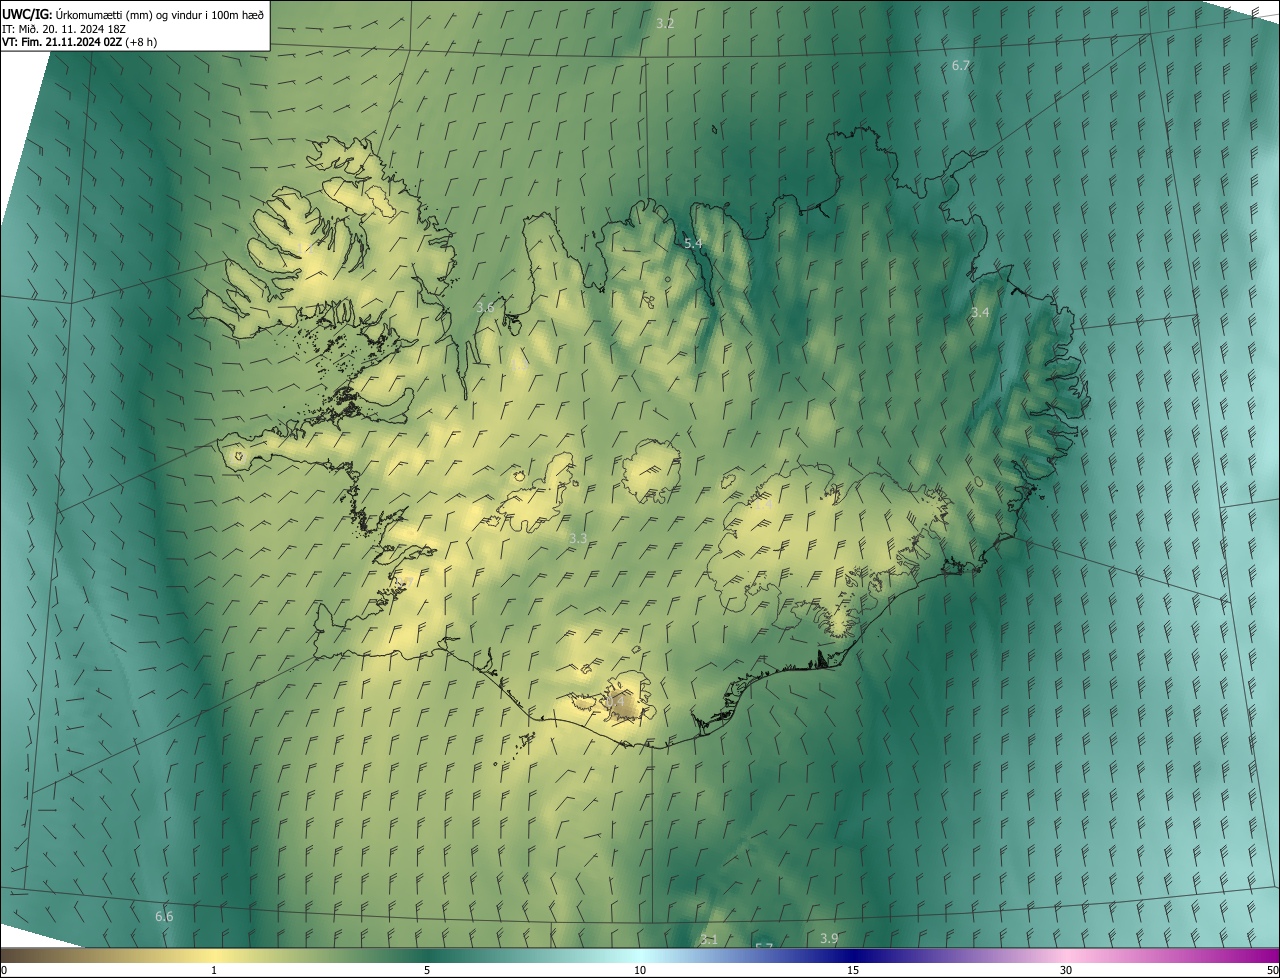This screenshot has height=978, width=1280.
Task: Click the brown band at the colour scale's start
Action: [x=30, y=955]
